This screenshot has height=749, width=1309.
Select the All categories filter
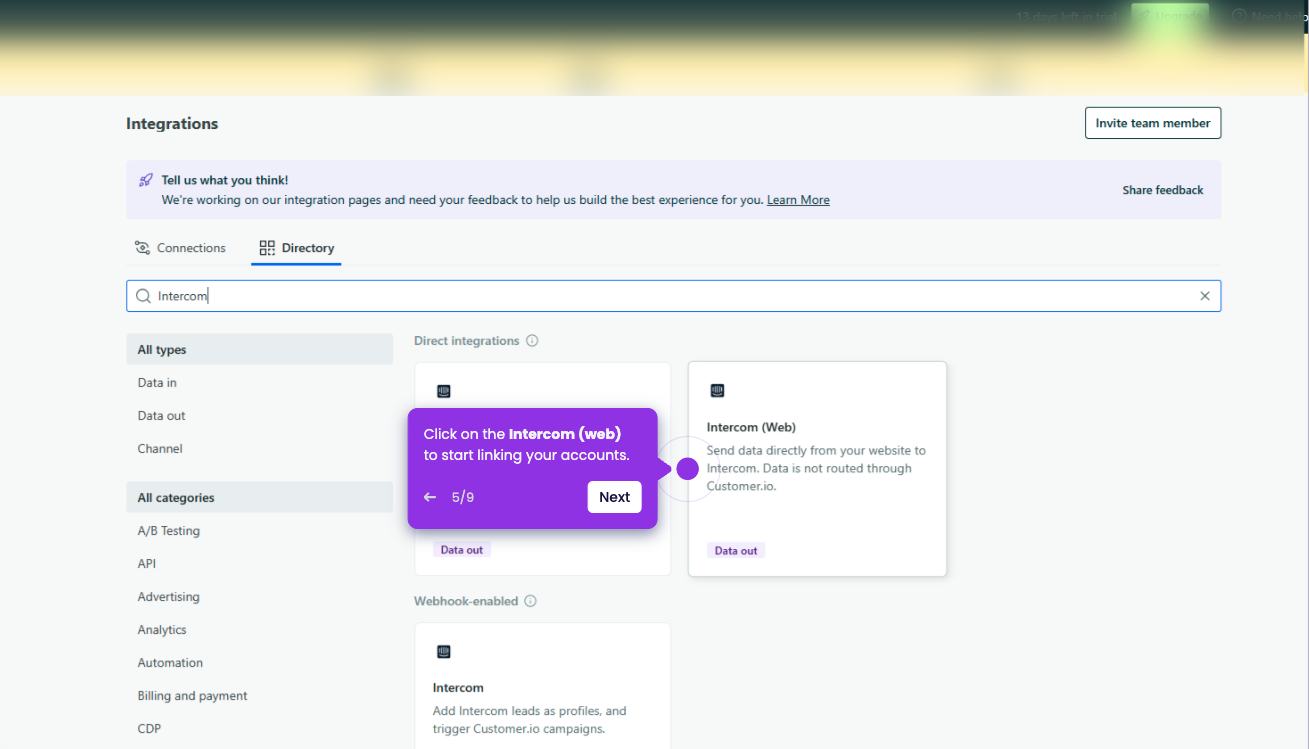[259, 498]
